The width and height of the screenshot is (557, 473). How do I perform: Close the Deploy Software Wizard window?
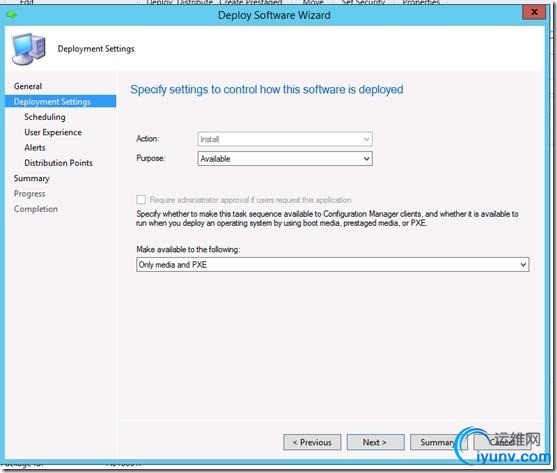[x=534, y=12]
